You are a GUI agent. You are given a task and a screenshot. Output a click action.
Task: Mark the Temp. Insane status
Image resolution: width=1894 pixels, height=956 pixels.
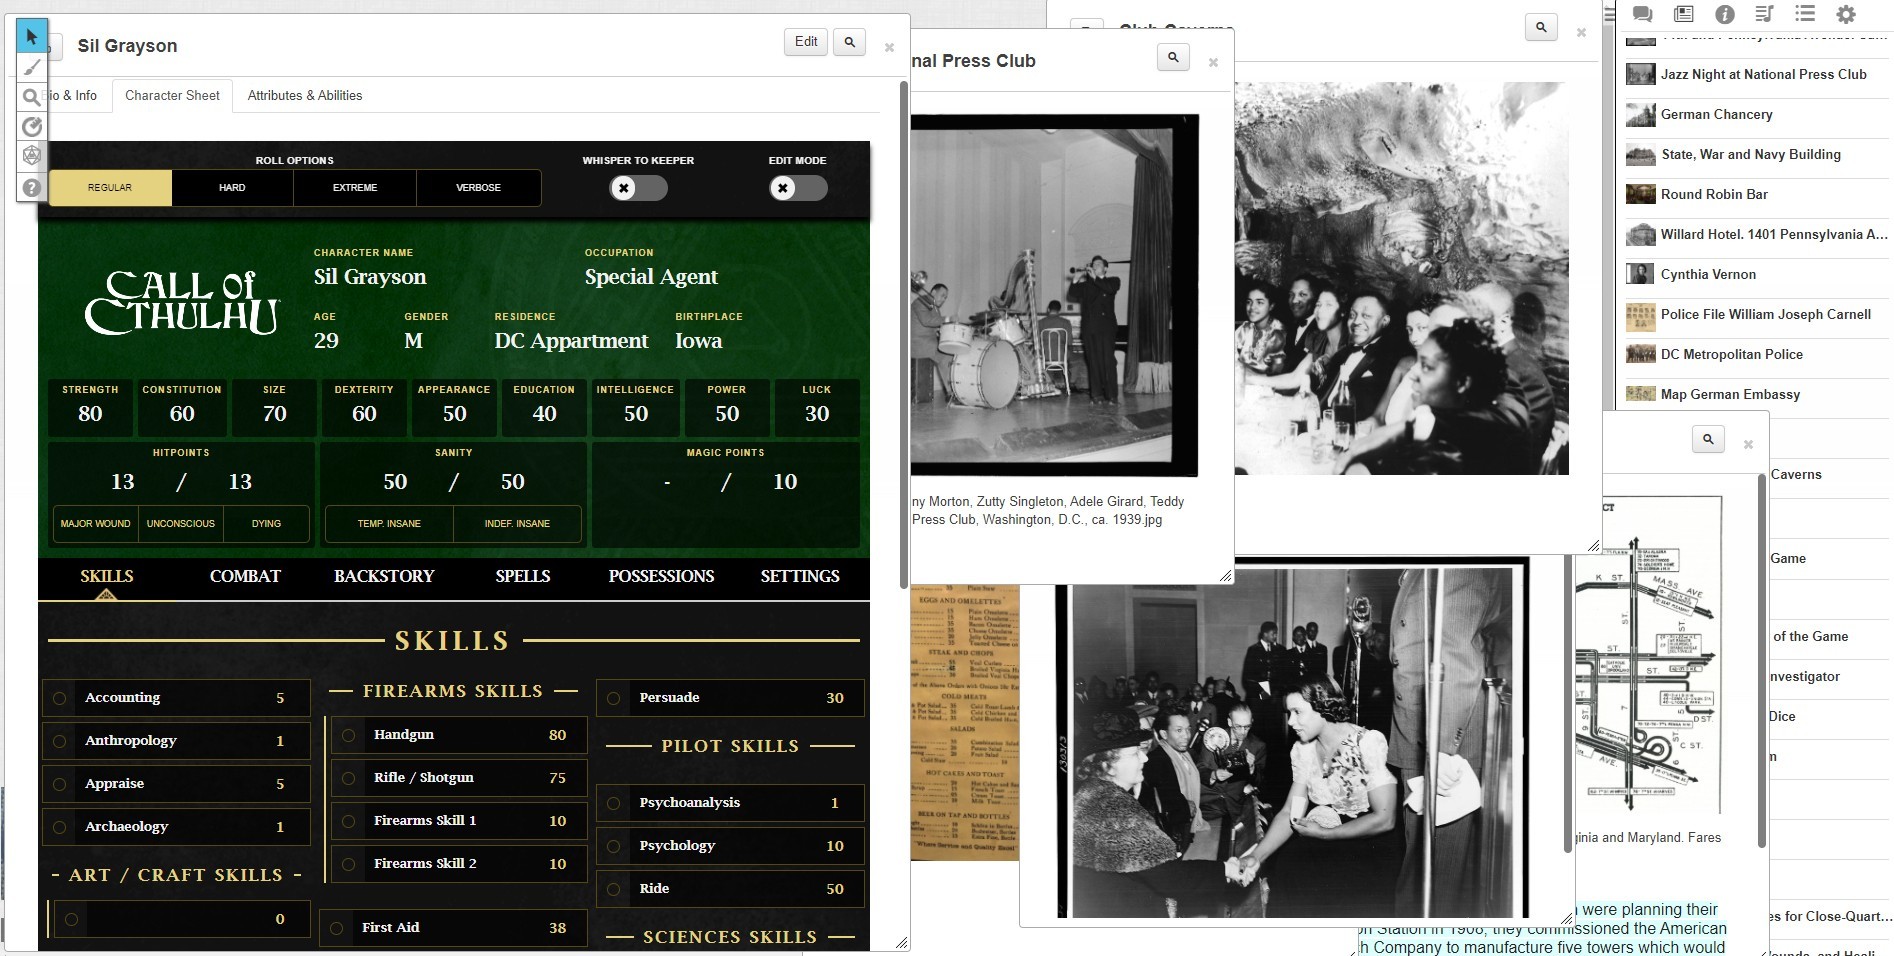(x=389, y=524)
